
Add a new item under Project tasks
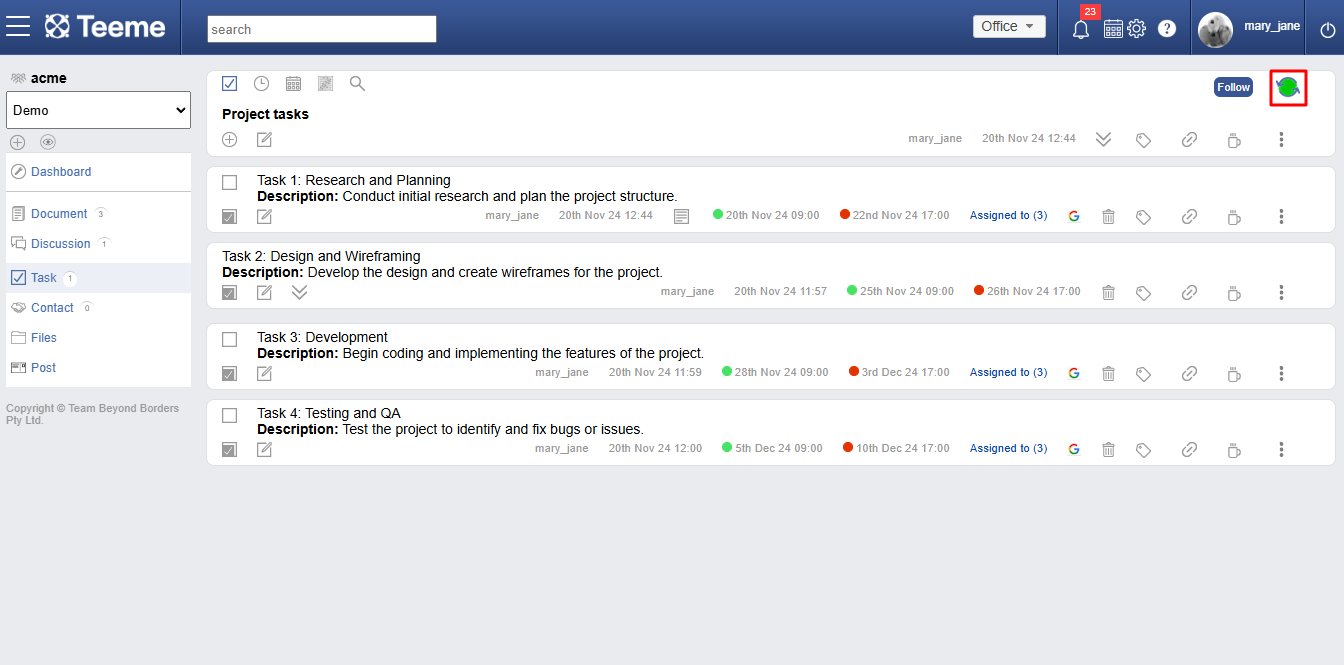point(230,139)
